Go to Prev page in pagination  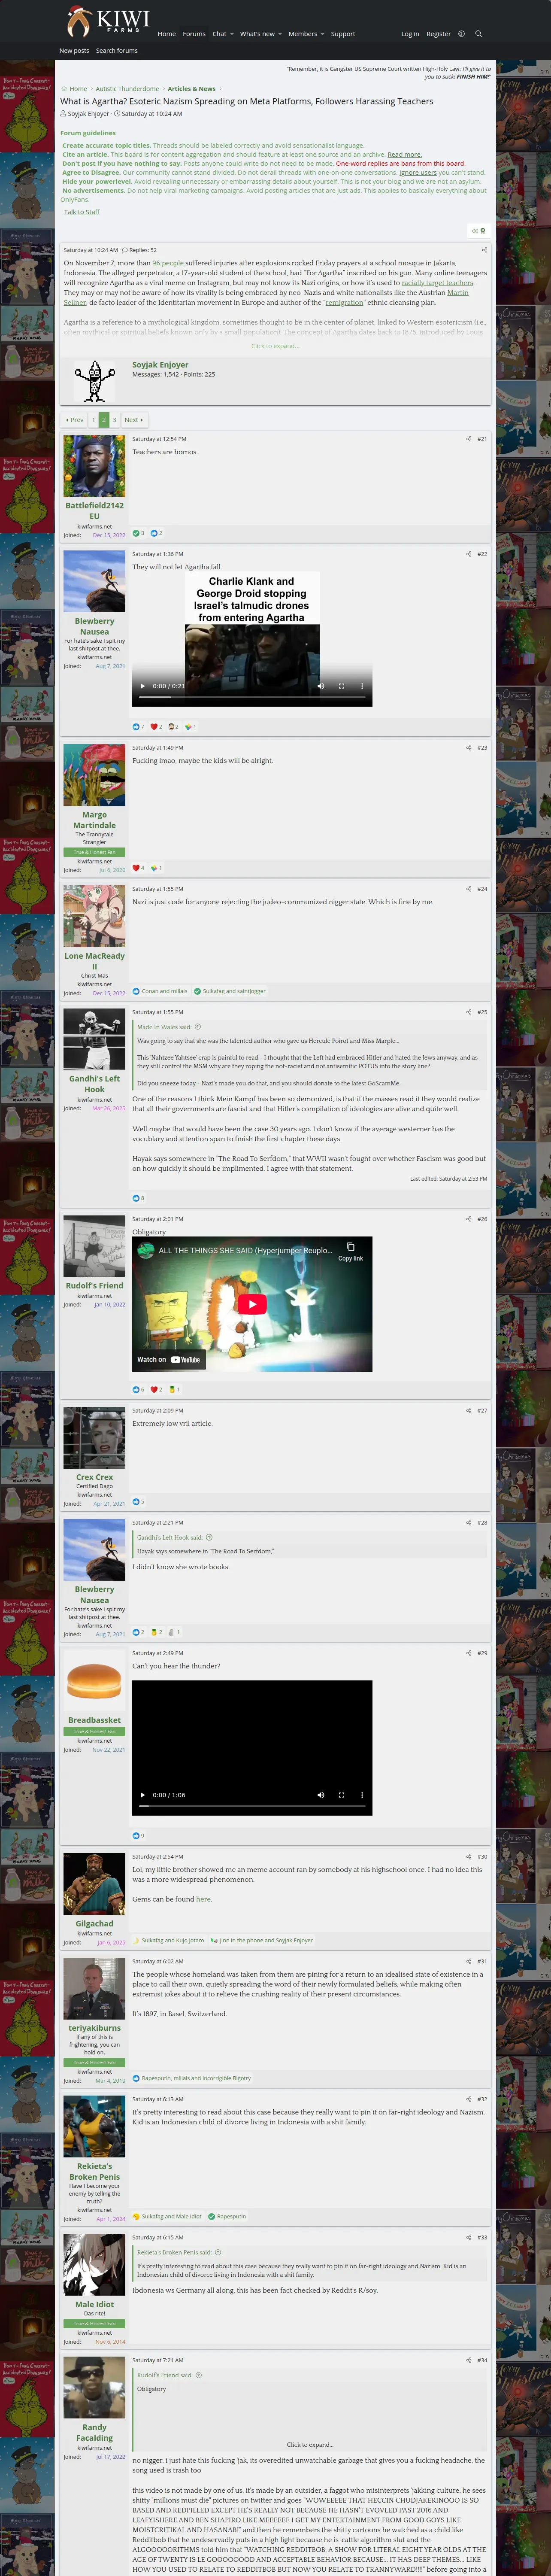[74, 420]
